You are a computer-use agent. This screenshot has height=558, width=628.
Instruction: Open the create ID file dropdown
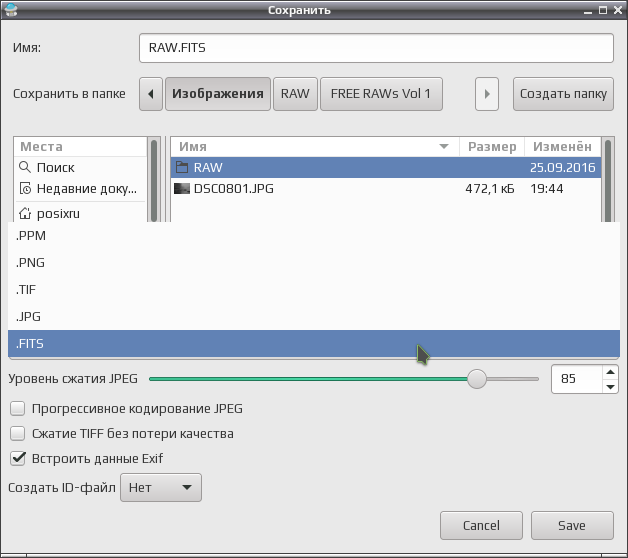[161, 487]
